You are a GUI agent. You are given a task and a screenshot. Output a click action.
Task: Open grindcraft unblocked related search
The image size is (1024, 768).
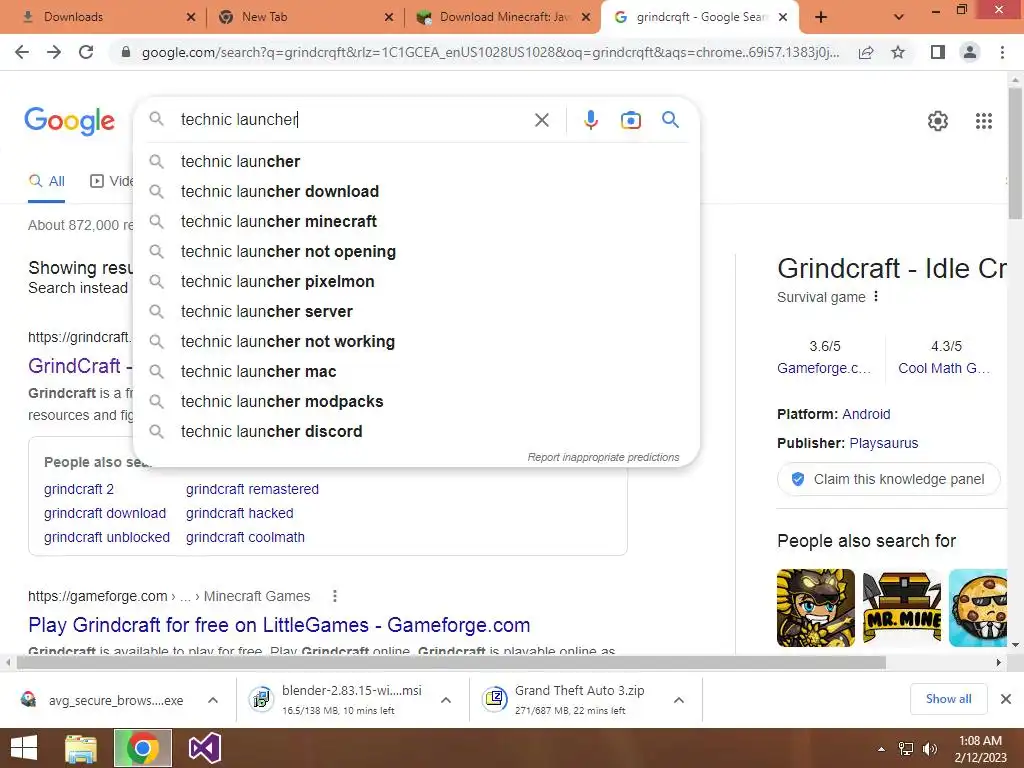tap(106, 537)
